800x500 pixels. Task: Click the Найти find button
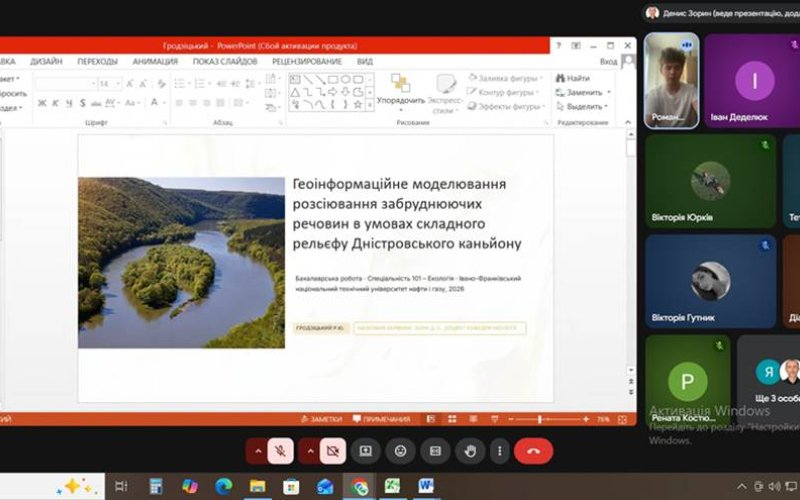click(573, 78)
